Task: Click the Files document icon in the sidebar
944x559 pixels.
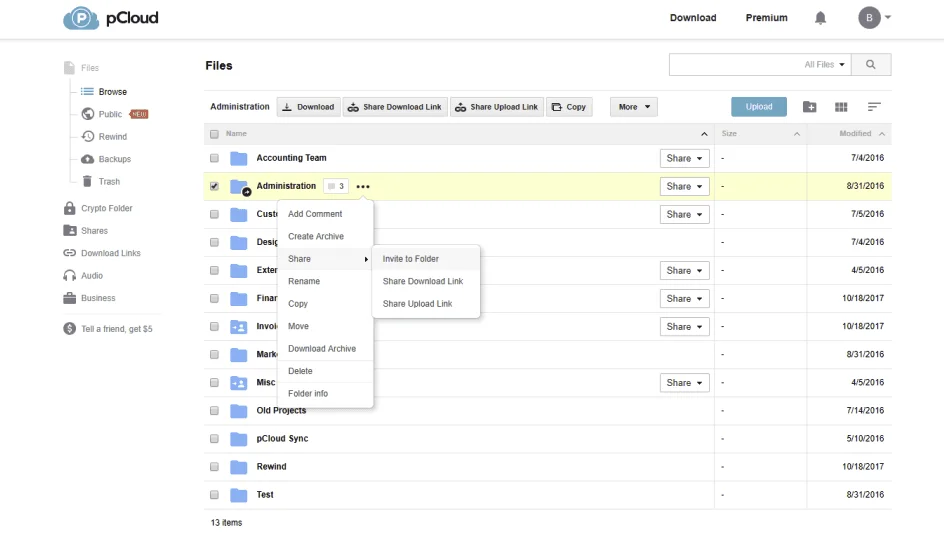Action: pyautogui.click(x=70, y=67)
